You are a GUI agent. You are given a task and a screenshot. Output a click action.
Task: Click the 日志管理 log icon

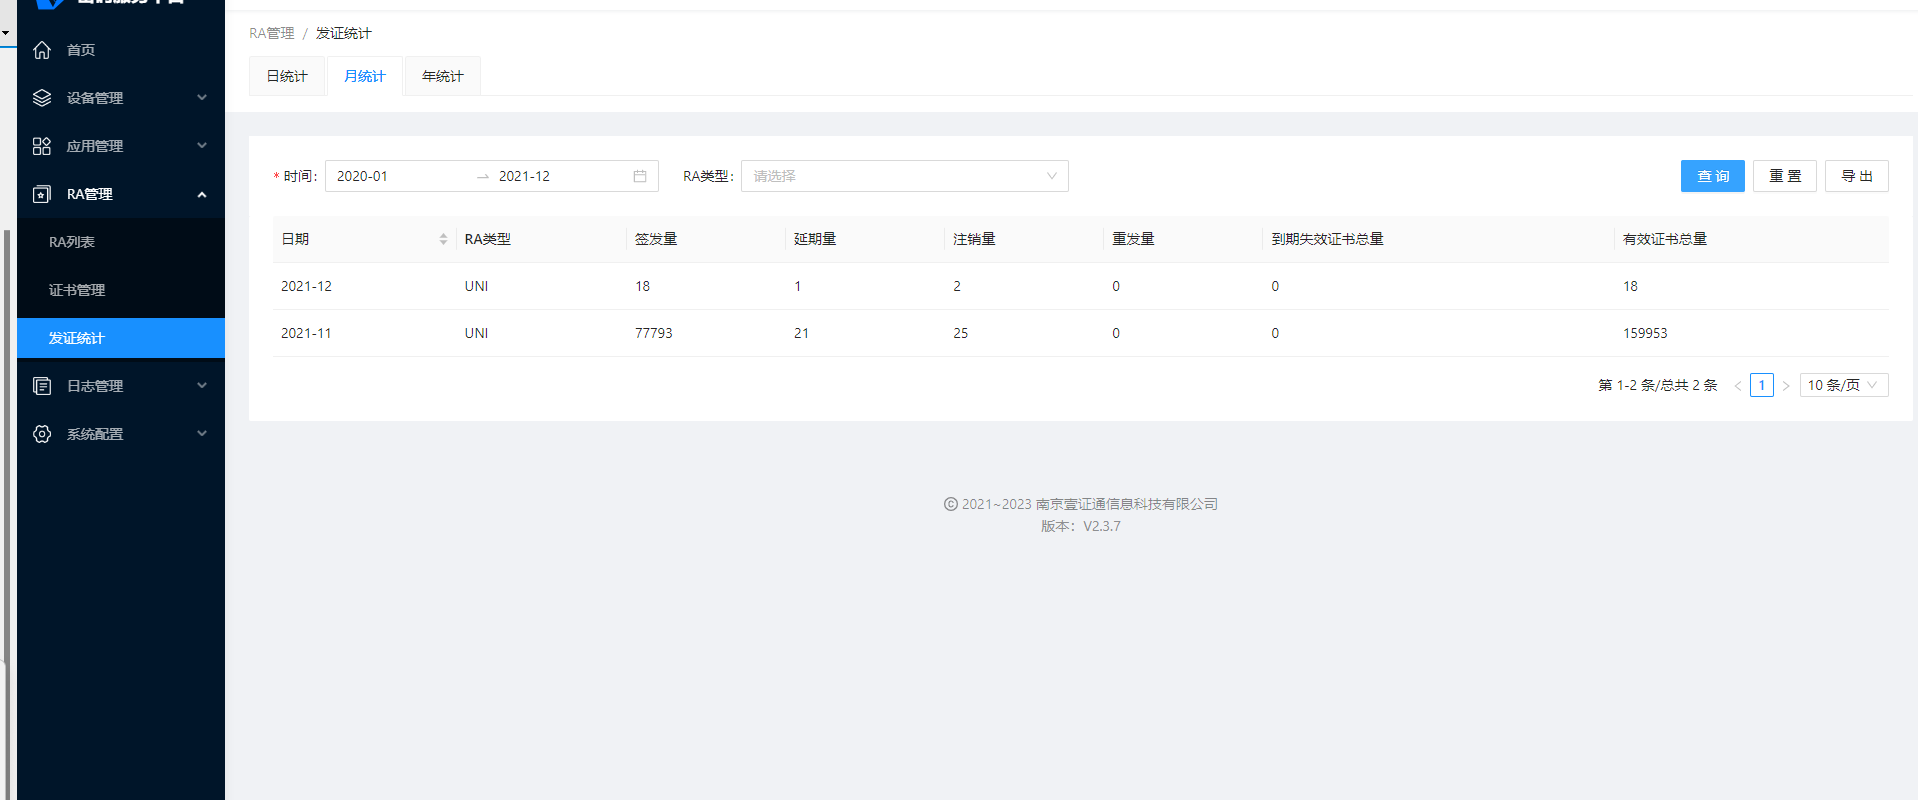(42, 386)
